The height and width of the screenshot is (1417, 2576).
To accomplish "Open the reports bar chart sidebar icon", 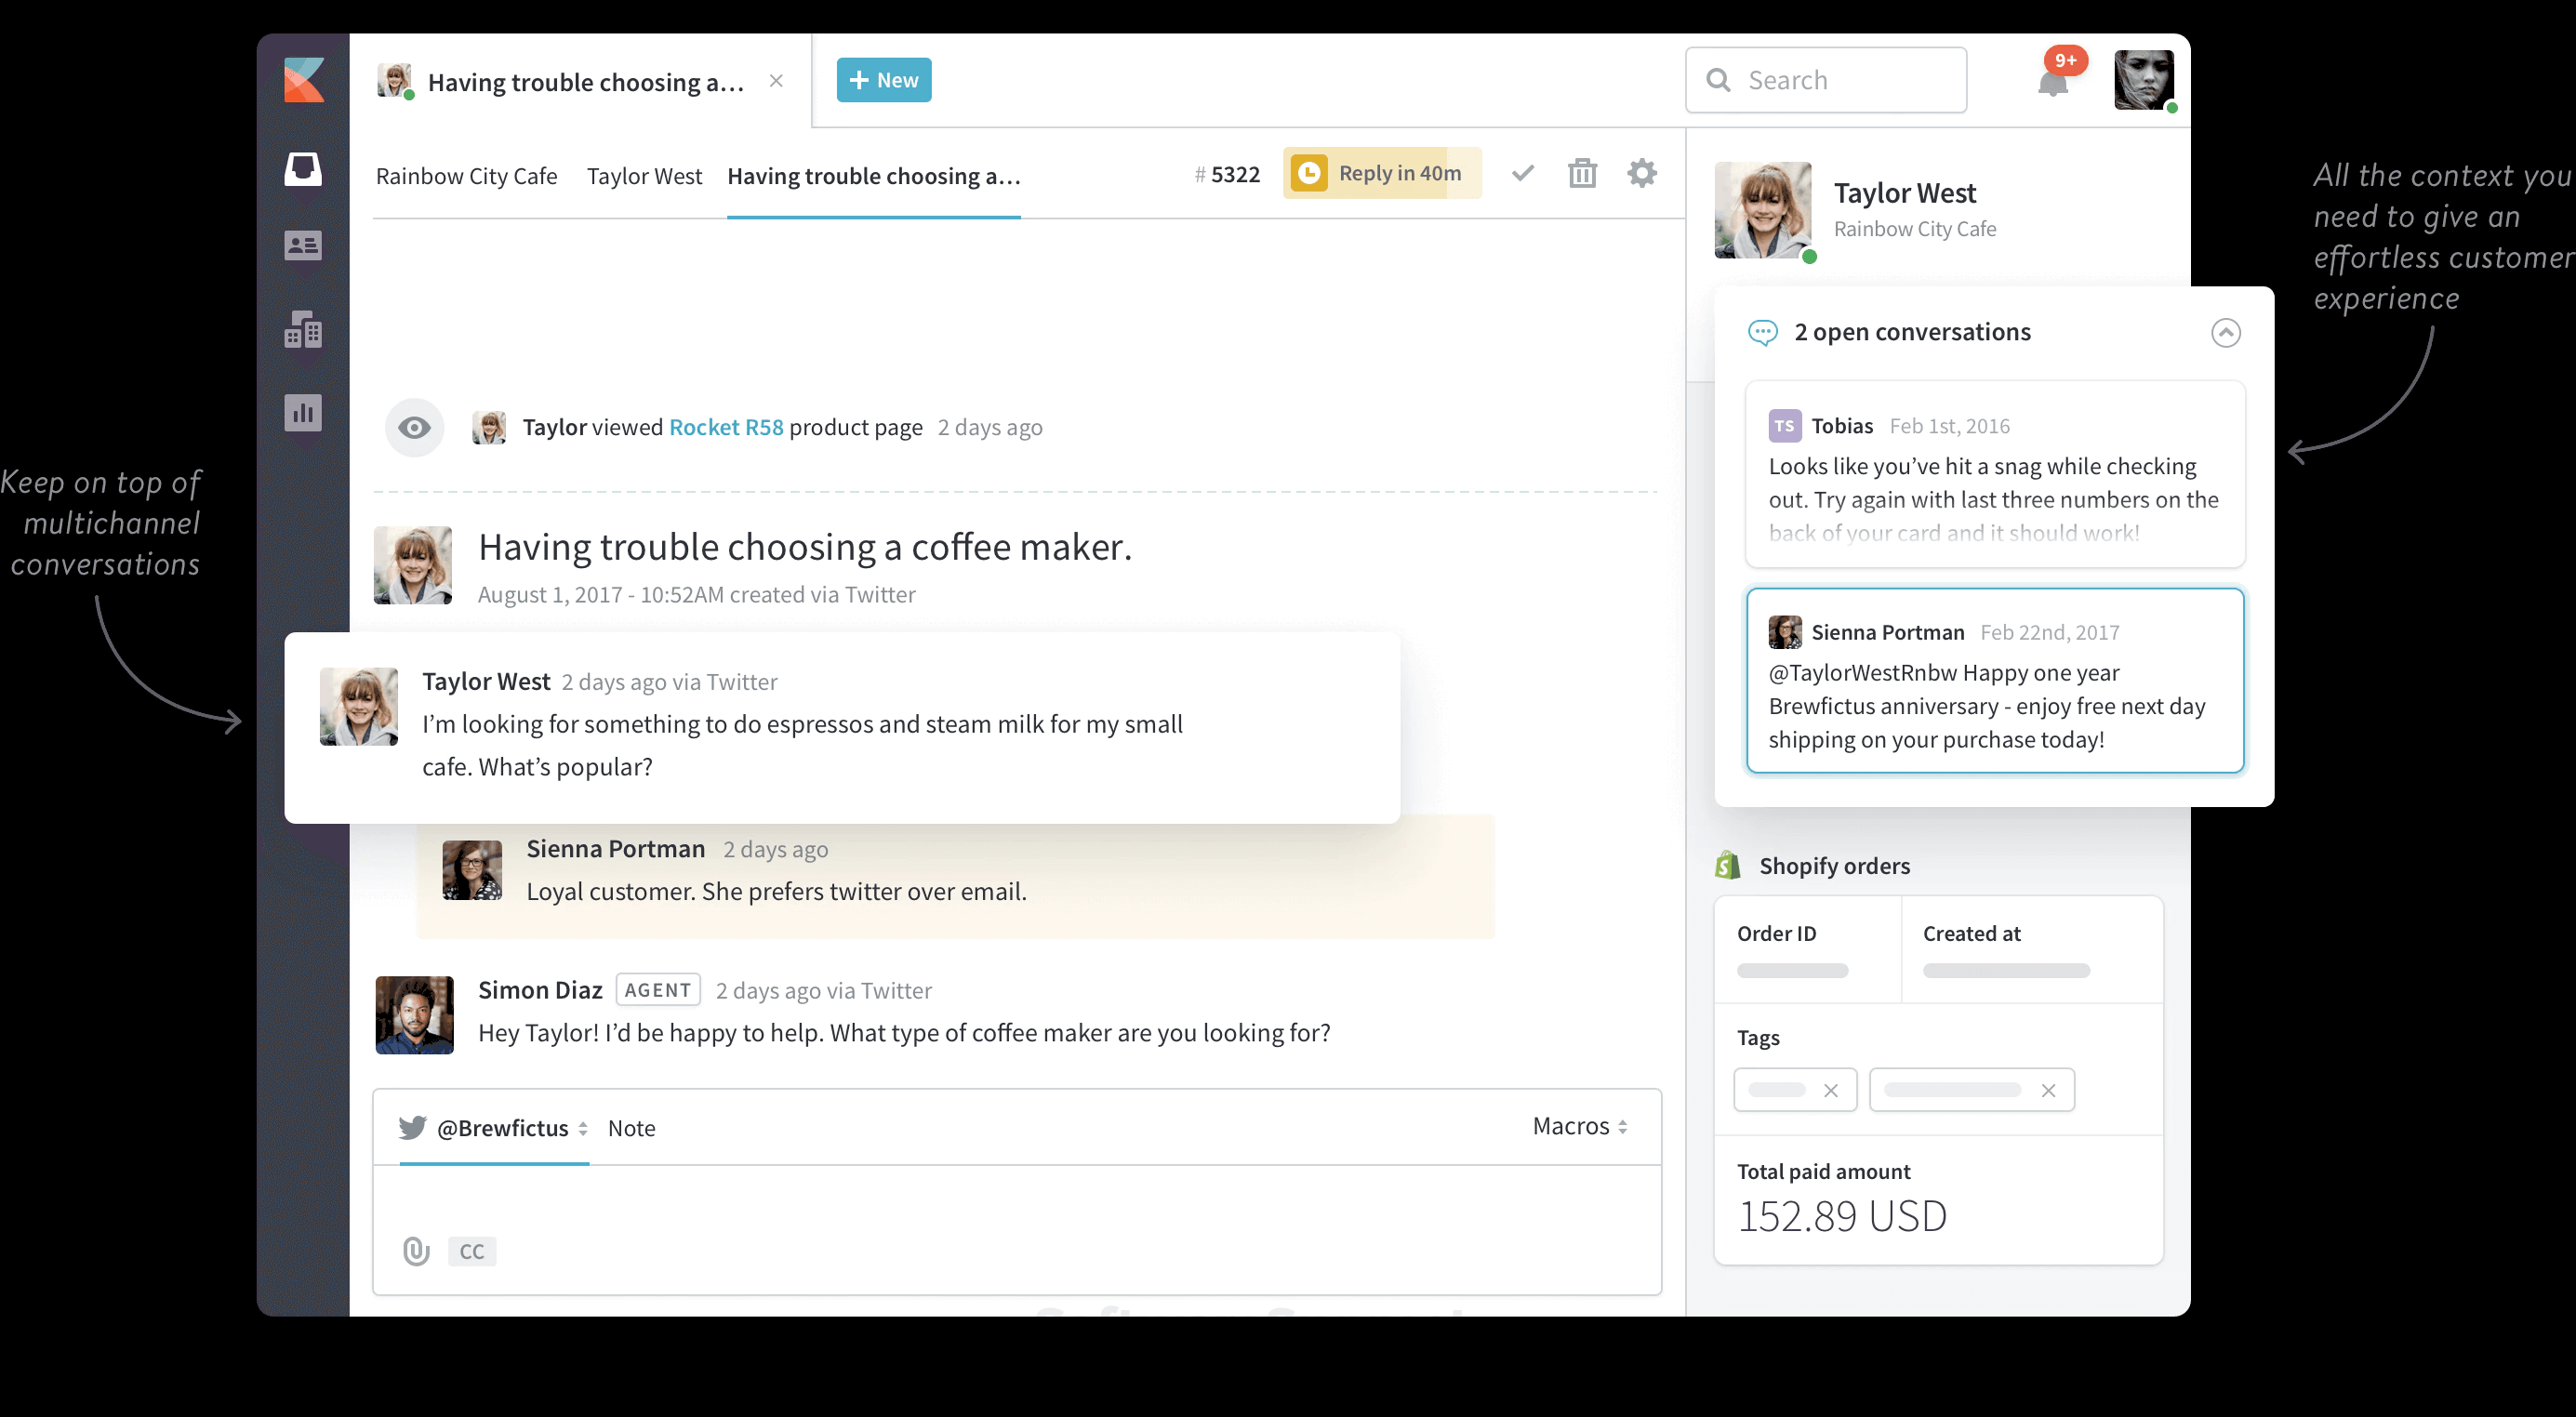I will [302, 412].
